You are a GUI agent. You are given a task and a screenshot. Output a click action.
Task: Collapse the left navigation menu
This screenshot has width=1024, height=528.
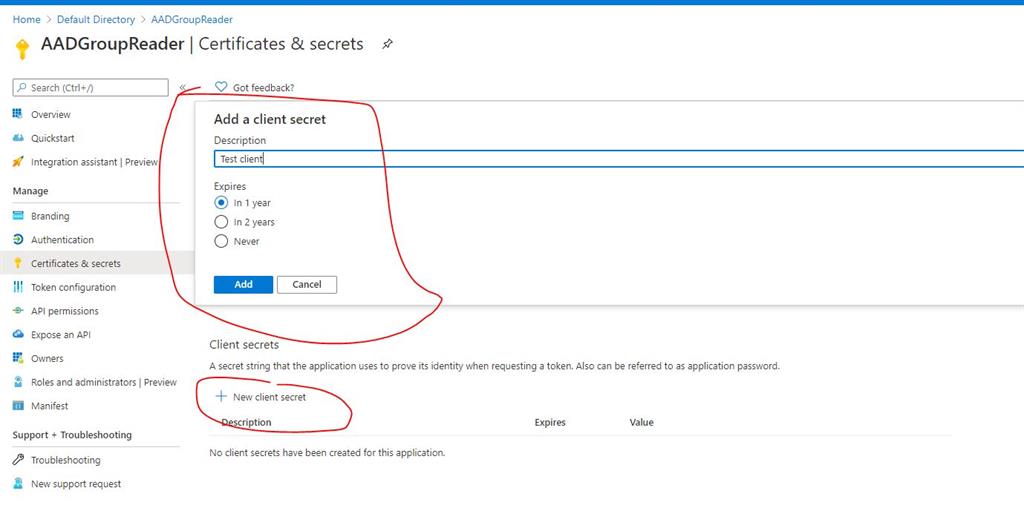tap(182, 88)
